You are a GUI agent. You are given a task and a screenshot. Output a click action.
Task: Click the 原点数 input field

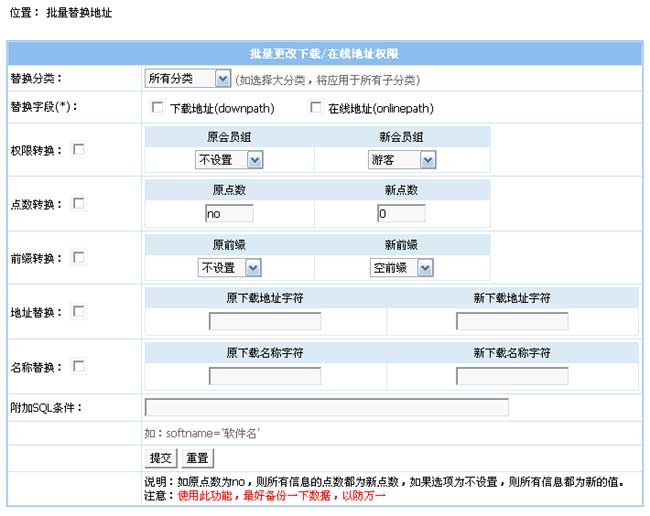229,213
